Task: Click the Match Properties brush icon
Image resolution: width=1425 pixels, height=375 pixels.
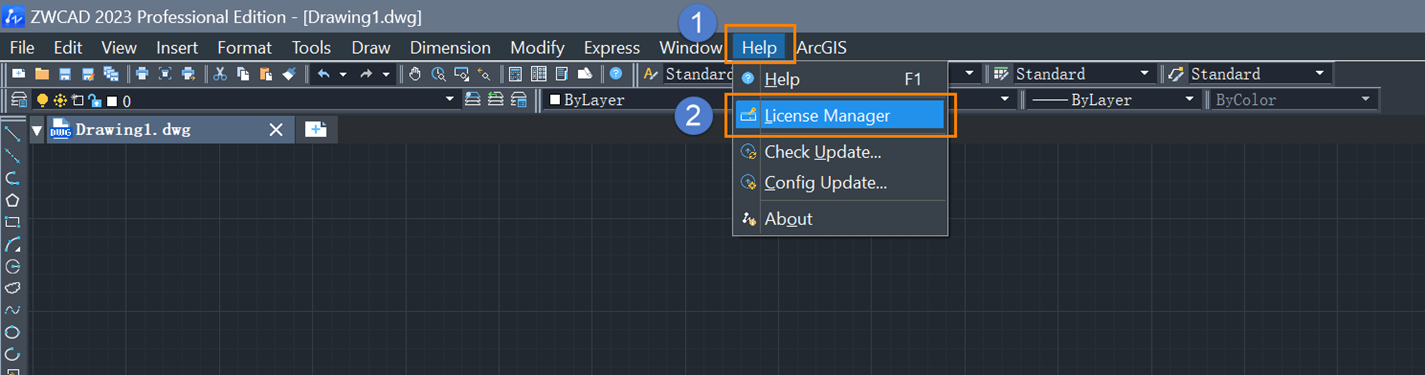Action: 288,74
